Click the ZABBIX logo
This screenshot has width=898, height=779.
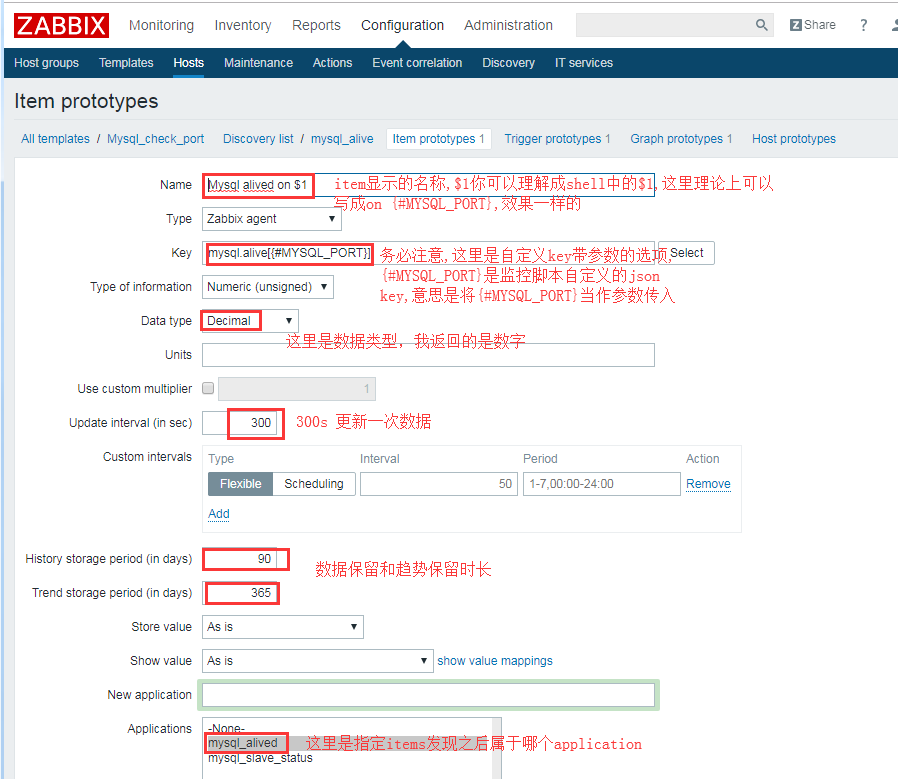[x=59, y=25]
